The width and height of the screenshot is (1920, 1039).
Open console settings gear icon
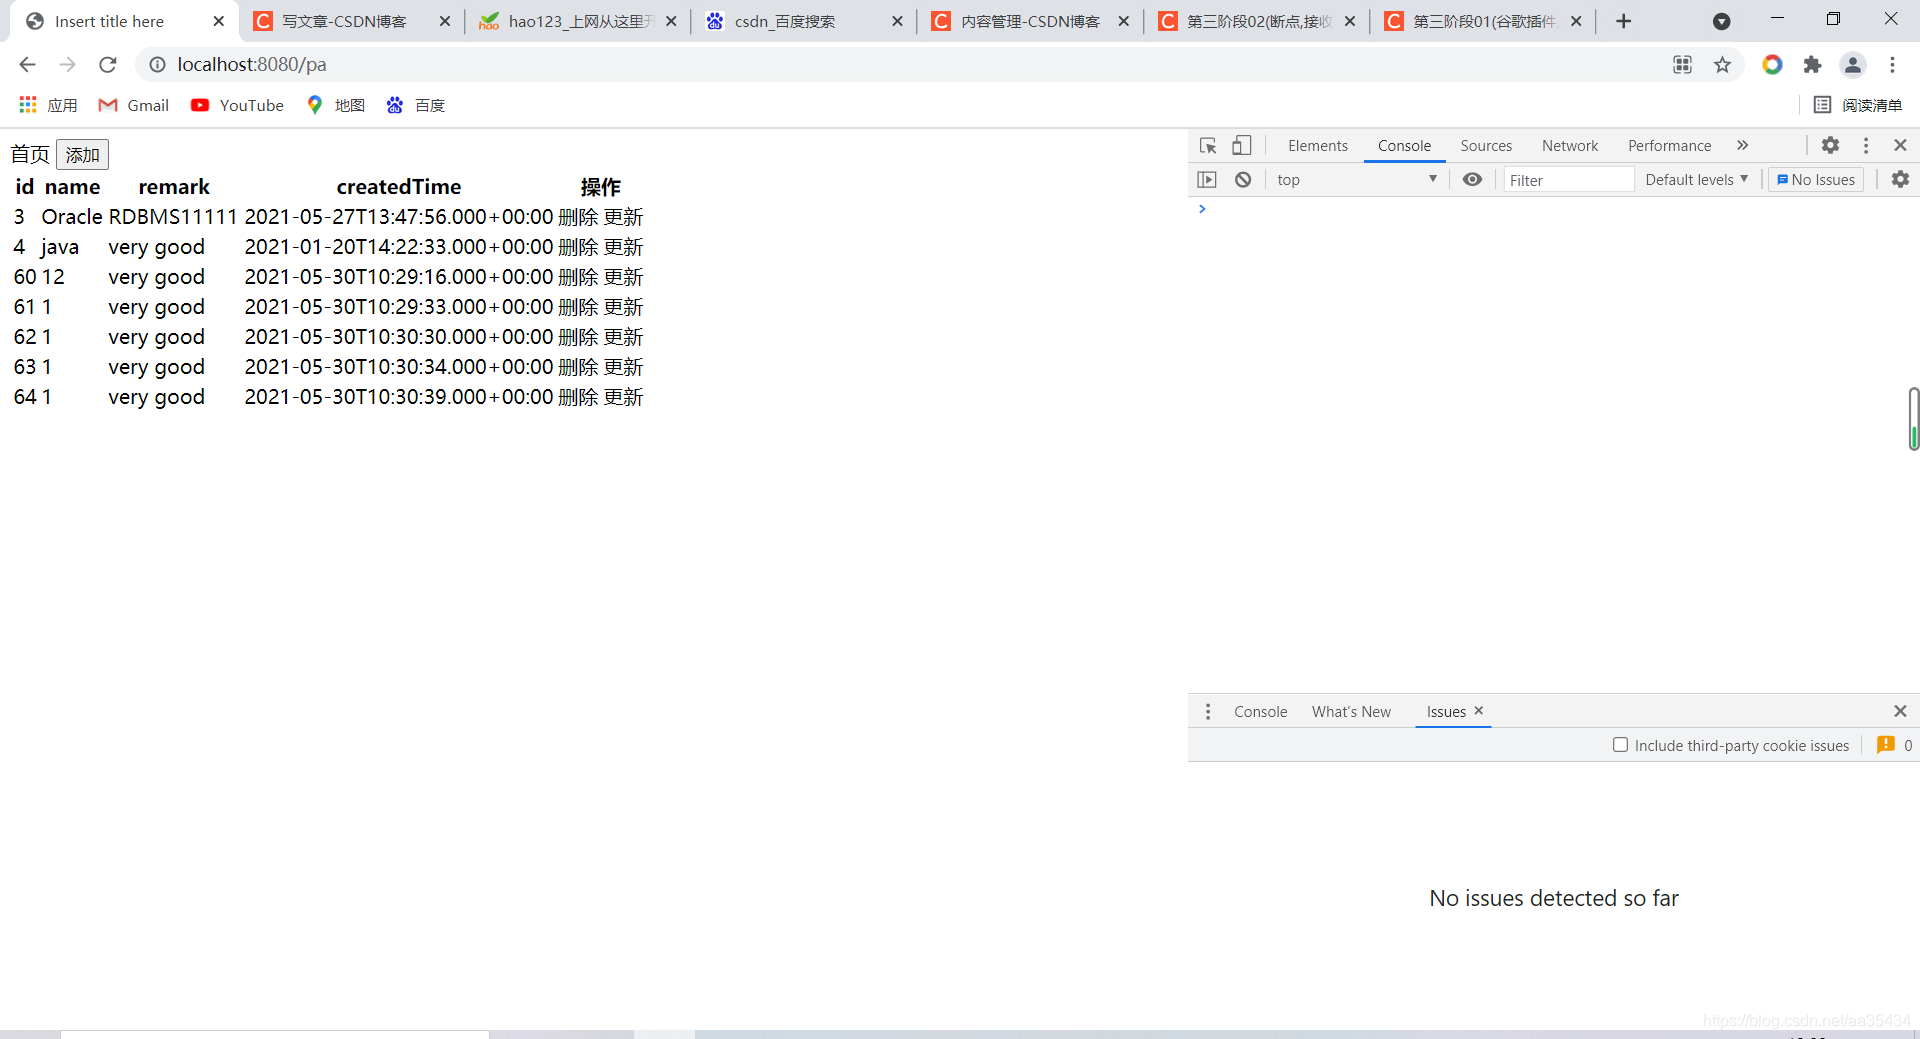1900,179
